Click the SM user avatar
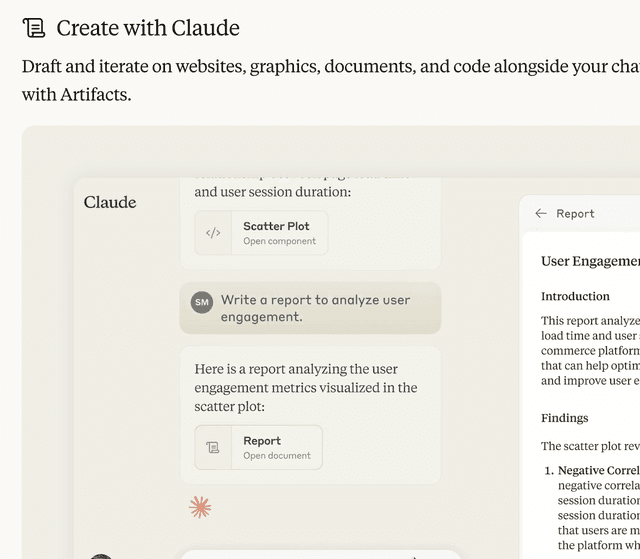640x559 pixels. [202, 302]
